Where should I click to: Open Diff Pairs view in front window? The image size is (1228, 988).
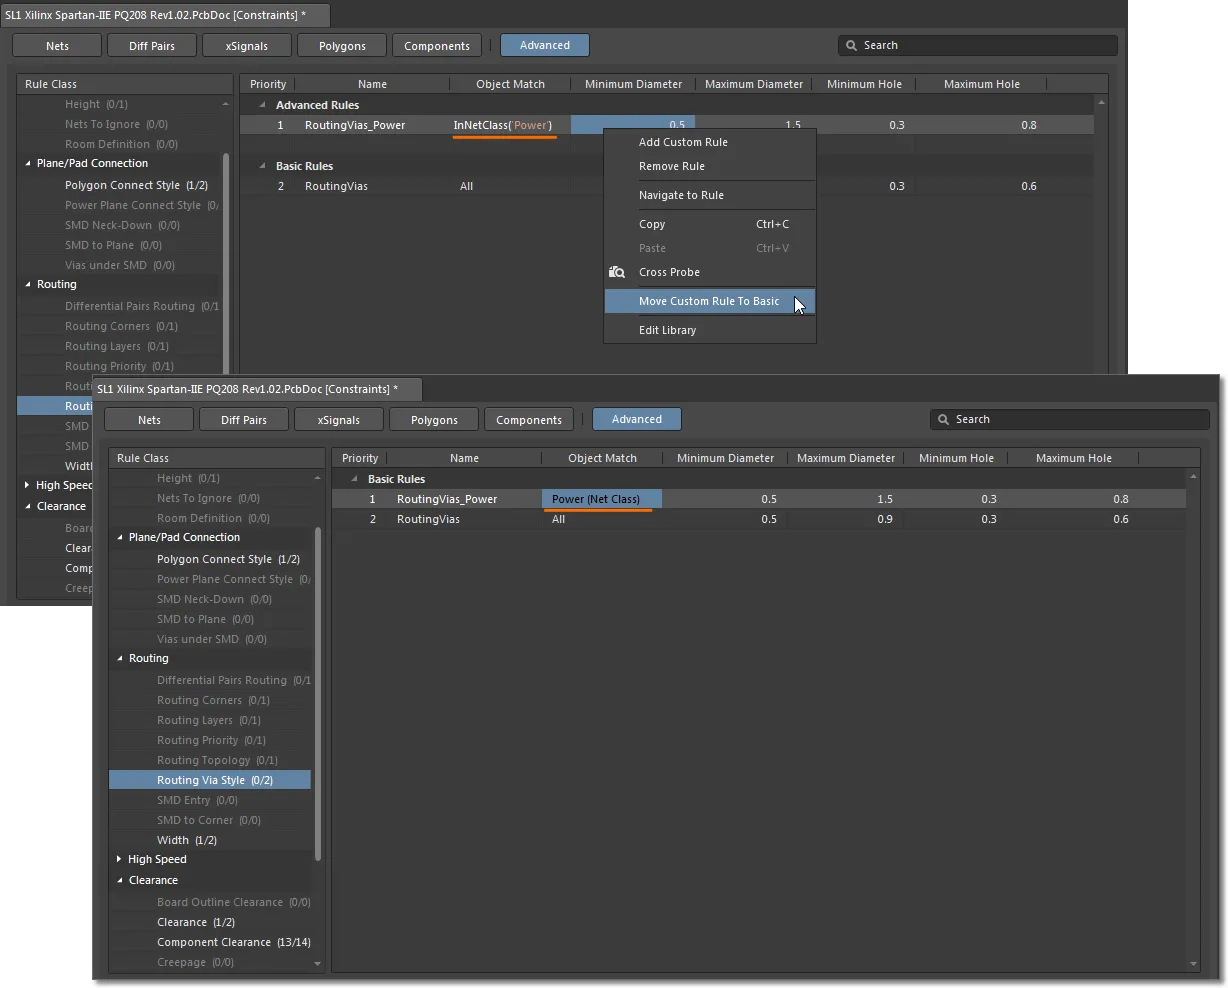click(244, 419)
